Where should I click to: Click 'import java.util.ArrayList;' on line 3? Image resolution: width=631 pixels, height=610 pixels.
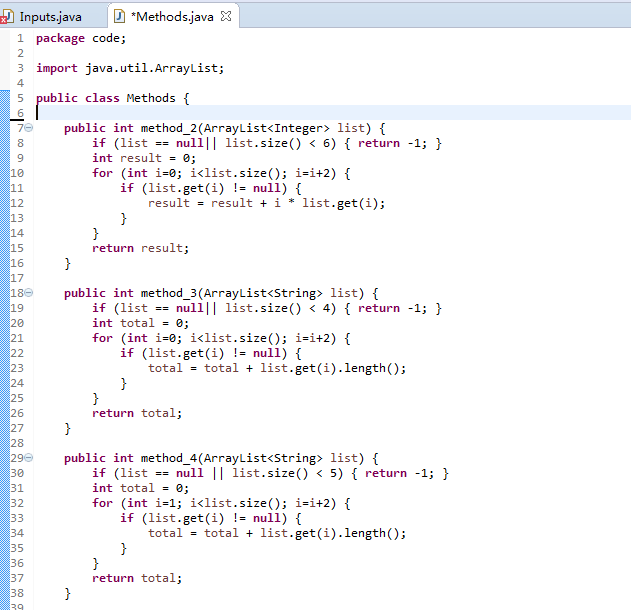[130, 68]
